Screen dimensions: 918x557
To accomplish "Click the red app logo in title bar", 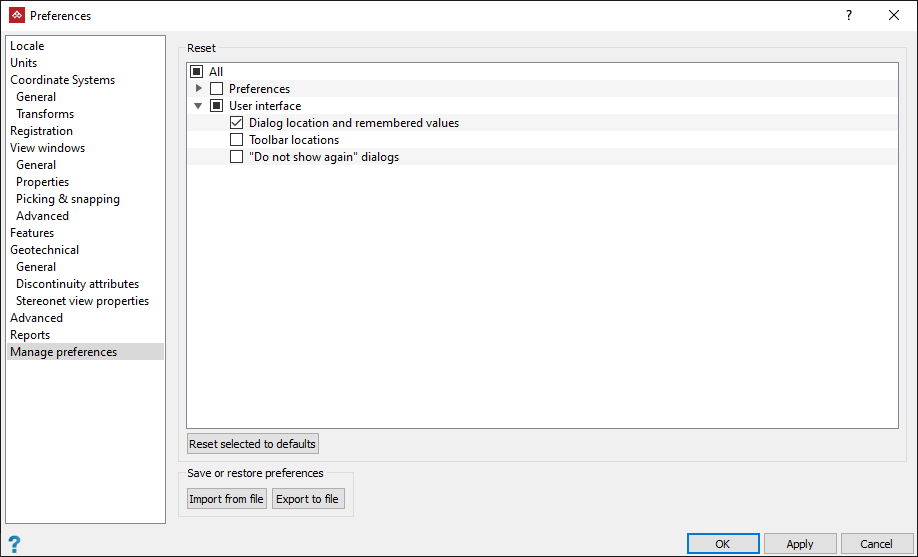I will click(x=16, y=15).
